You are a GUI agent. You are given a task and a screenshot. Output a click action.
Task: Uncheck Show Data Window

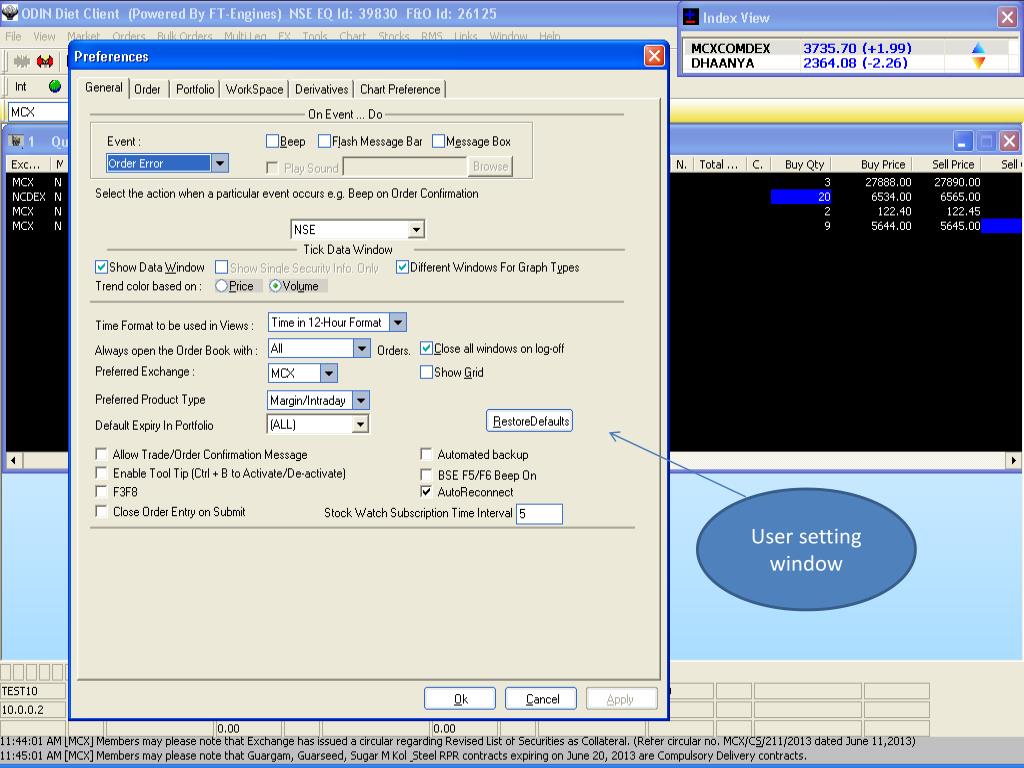(x=101, y=267)
